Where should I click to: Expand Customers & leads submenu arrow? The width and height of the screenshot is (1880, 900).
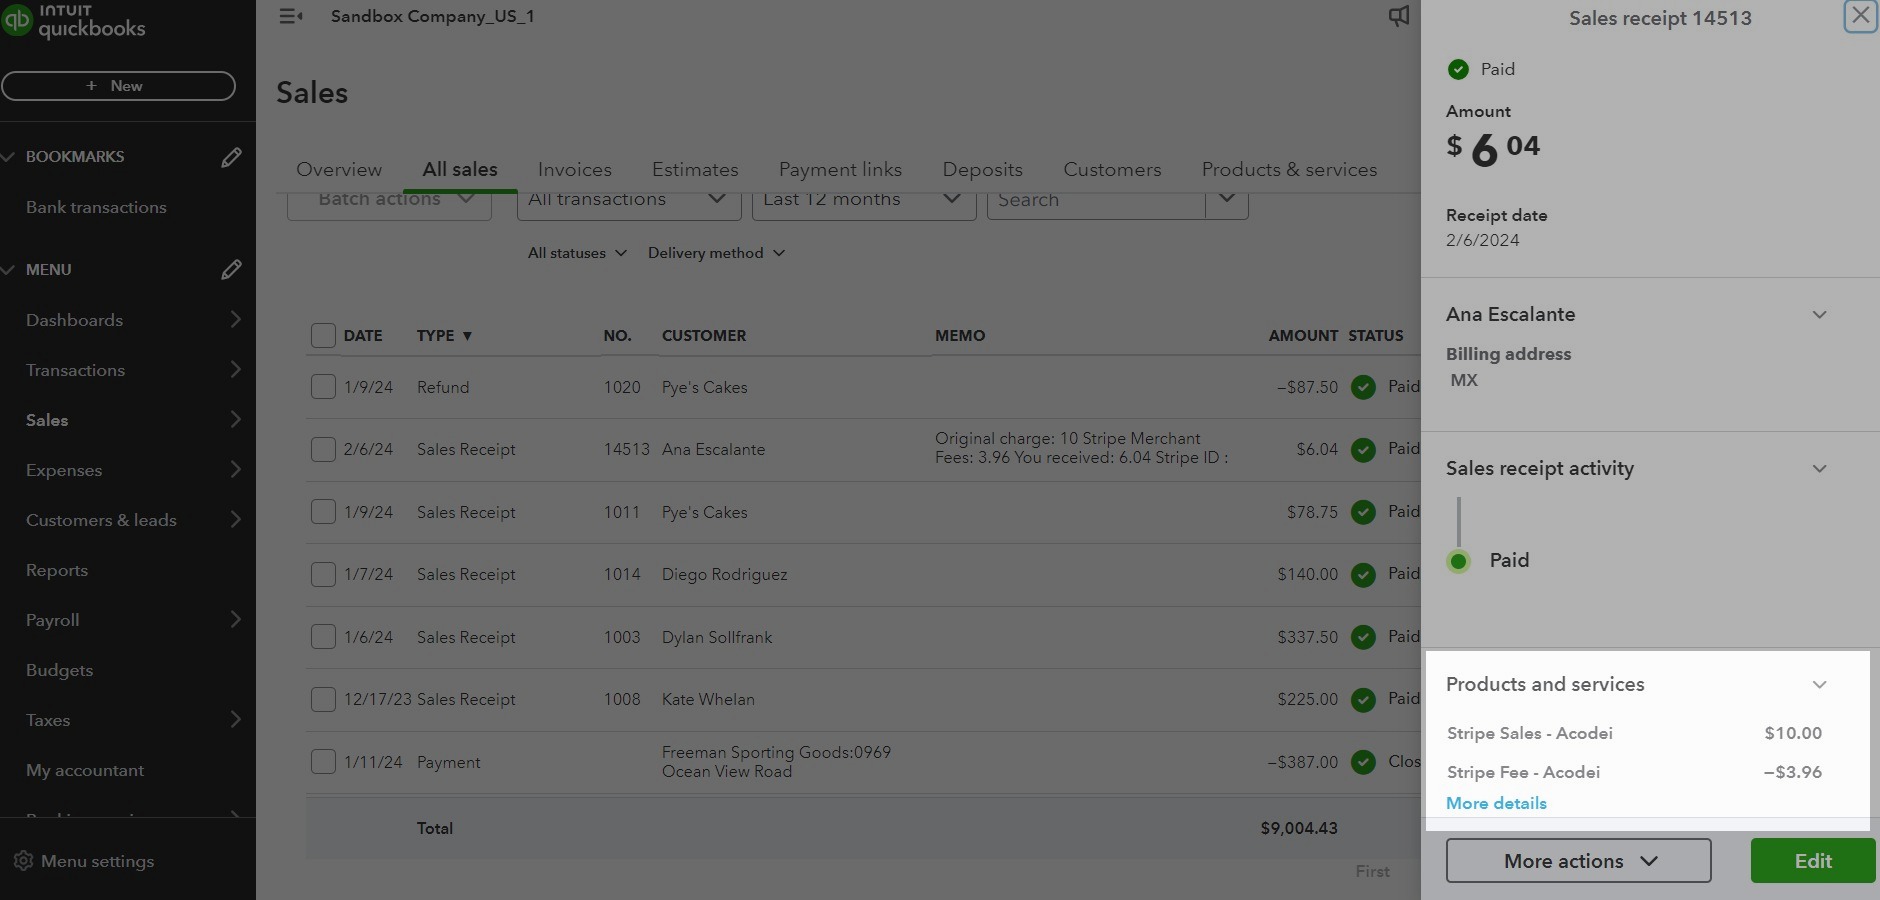point(235,519)
